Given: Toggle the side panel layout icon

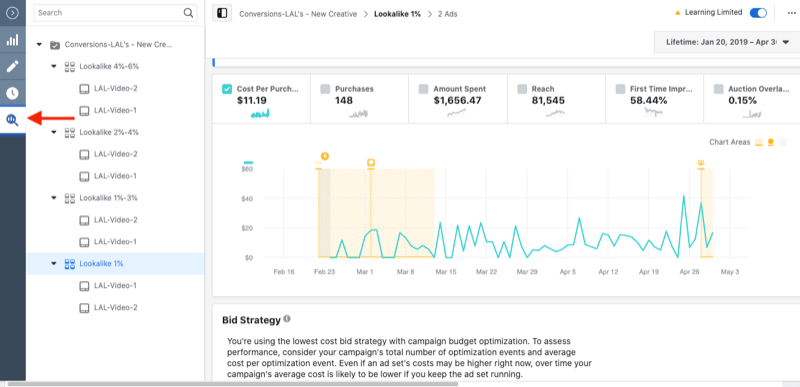Looking at the screenshot, I should click(222, 13).
